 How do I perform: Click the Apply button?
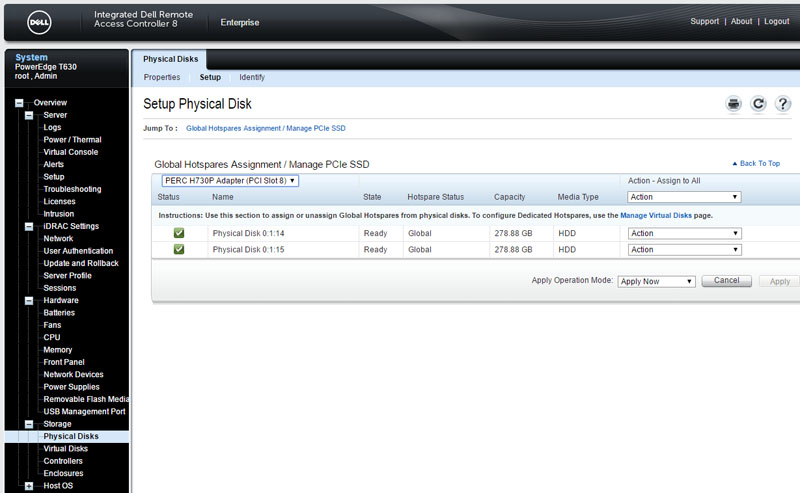pos(780,281)
